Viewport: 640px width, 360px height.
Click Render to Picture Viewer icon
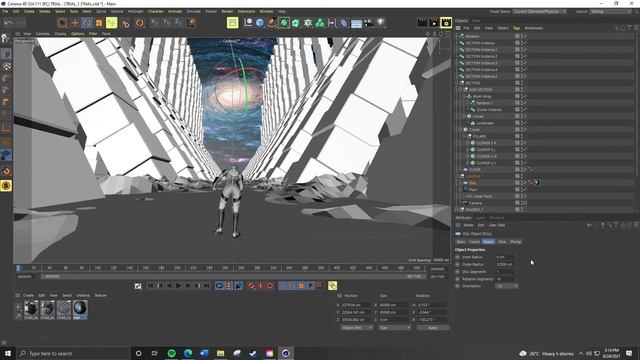click(x=434, y=22)
